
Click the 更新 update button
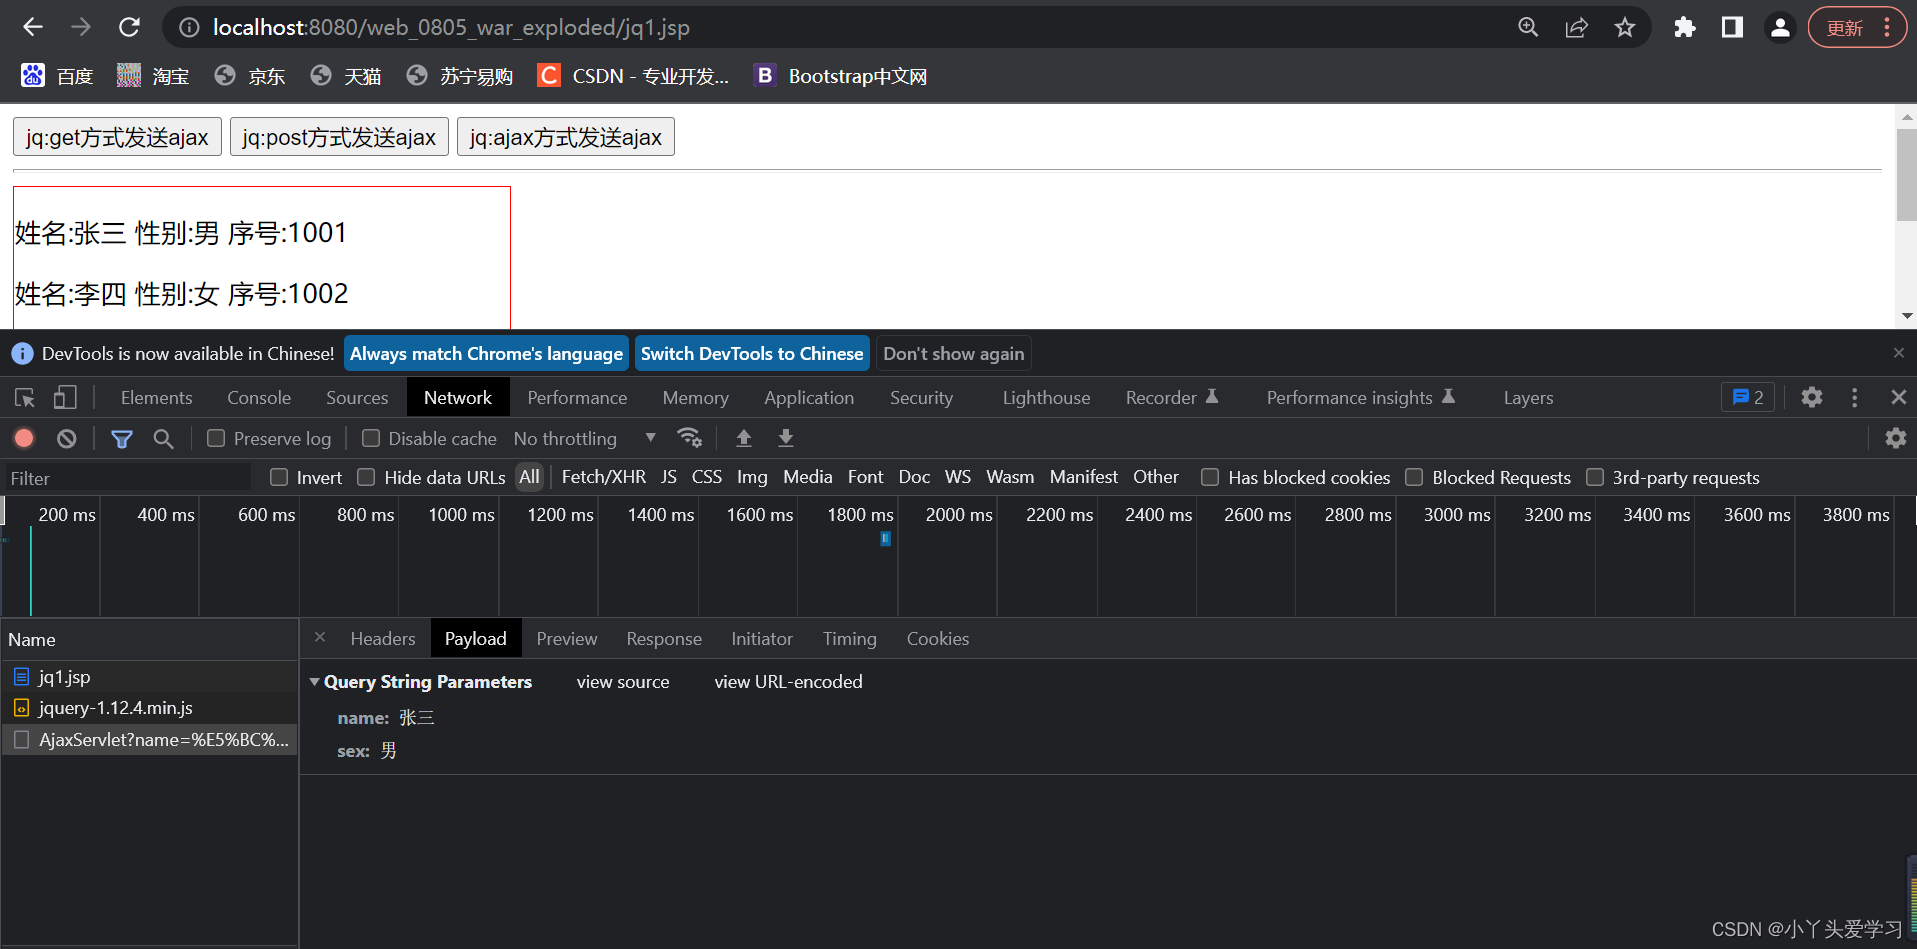[x=1856, y=27]
